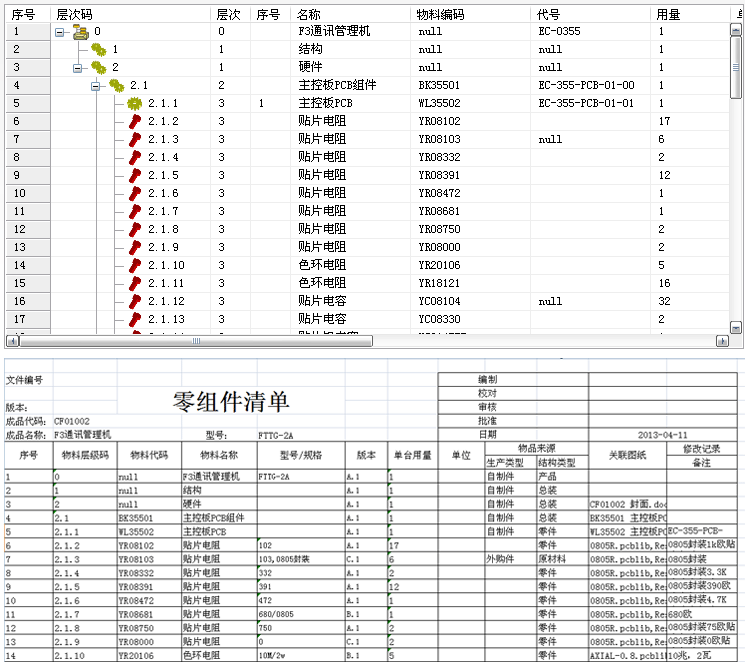Image resolution: width=745 pixels, height=662 pixels.
Task: Pick the red part icon for 2.1.10
Action: coord(134,265)
